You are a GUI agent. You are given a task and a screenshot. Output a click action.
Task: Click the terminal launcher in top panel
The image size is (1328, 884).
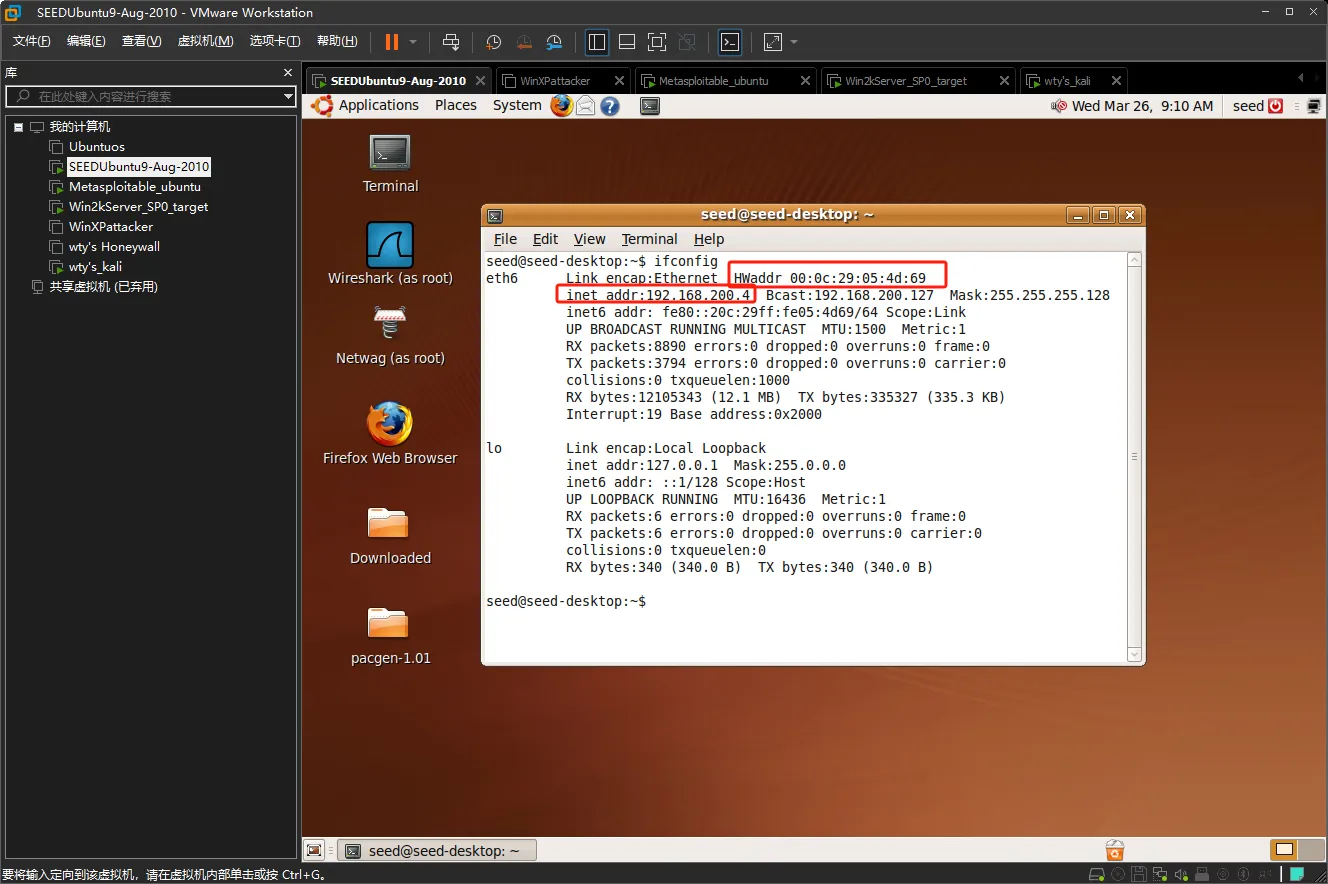coord(650,106)
